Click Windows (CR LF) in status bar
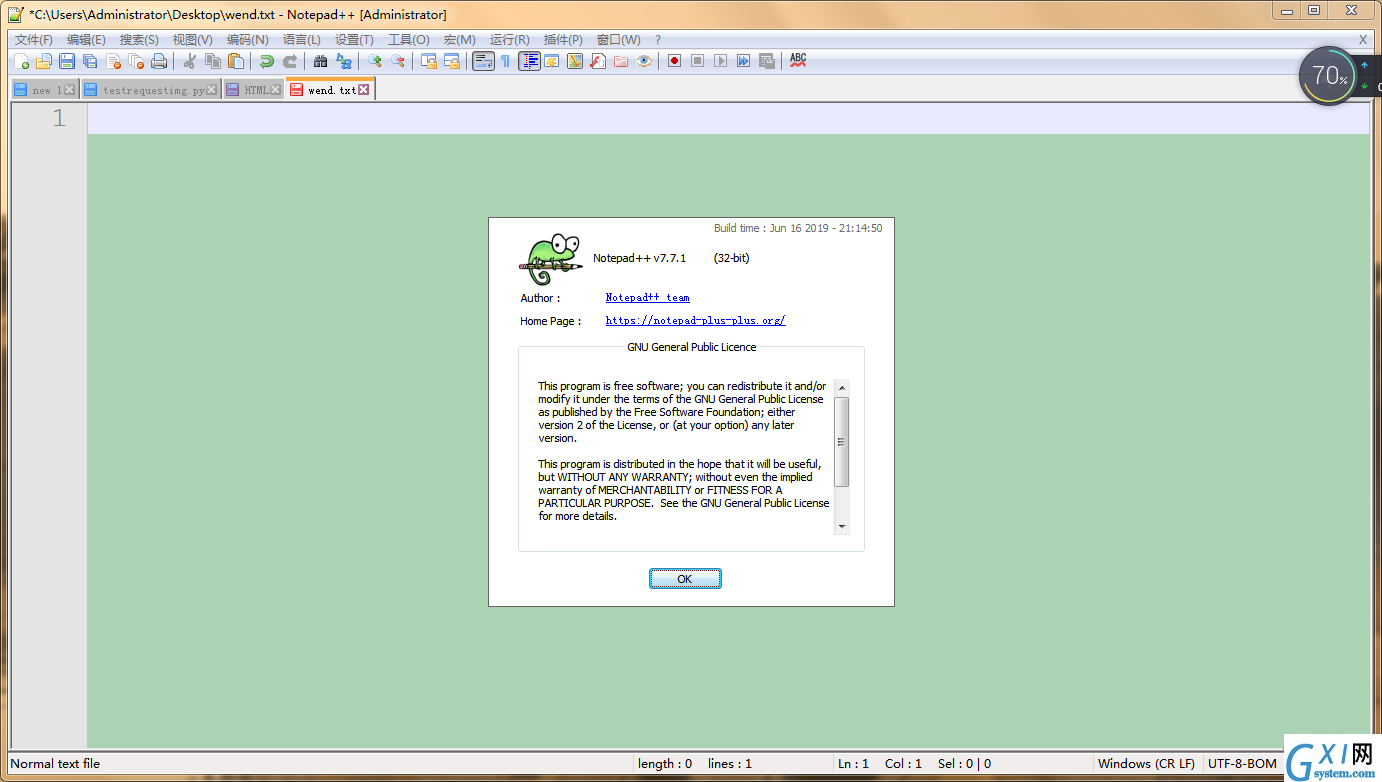Screen dimensions: 1382x782 coord(1146,763)
